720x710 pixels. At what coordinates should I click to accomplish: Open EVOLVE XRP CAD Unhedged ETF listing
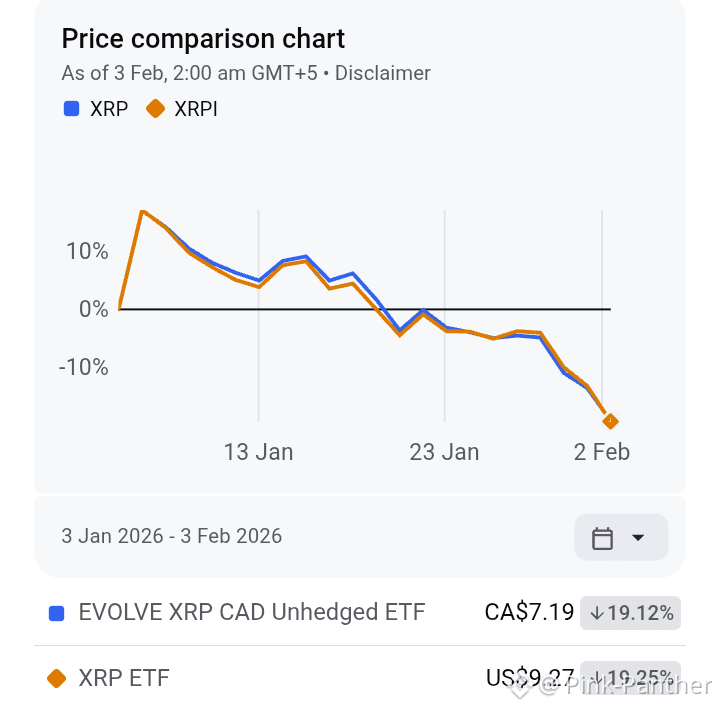(x=252, y=612)
